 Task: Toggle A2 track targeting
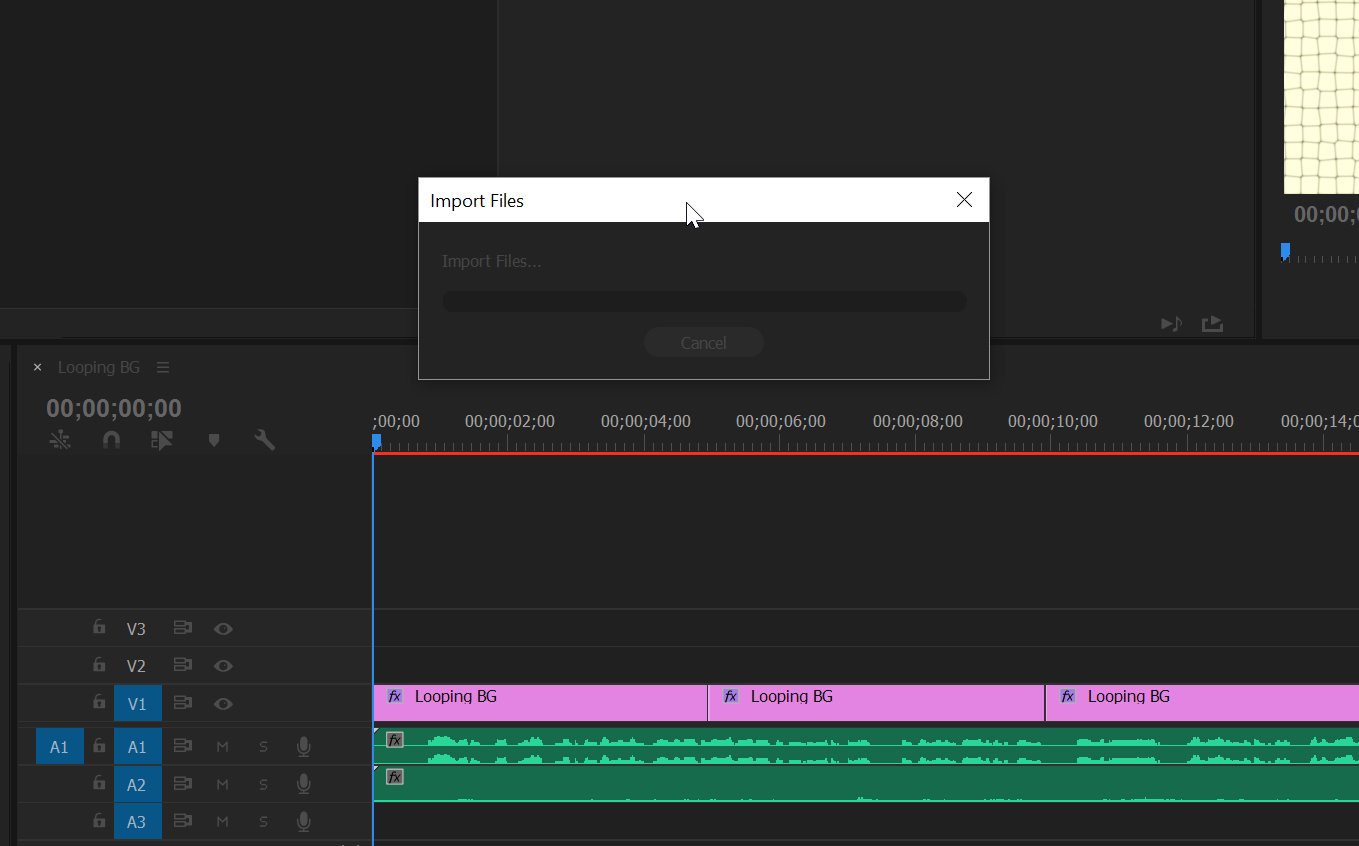137,785
